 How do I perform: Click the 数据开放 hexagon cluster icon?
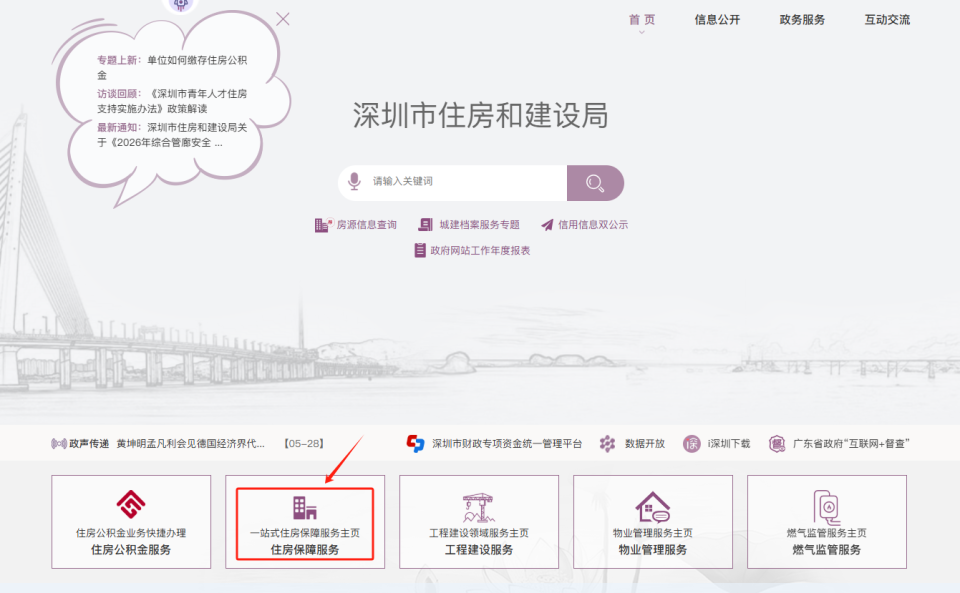pyautogui.click(x=607, y=444)
